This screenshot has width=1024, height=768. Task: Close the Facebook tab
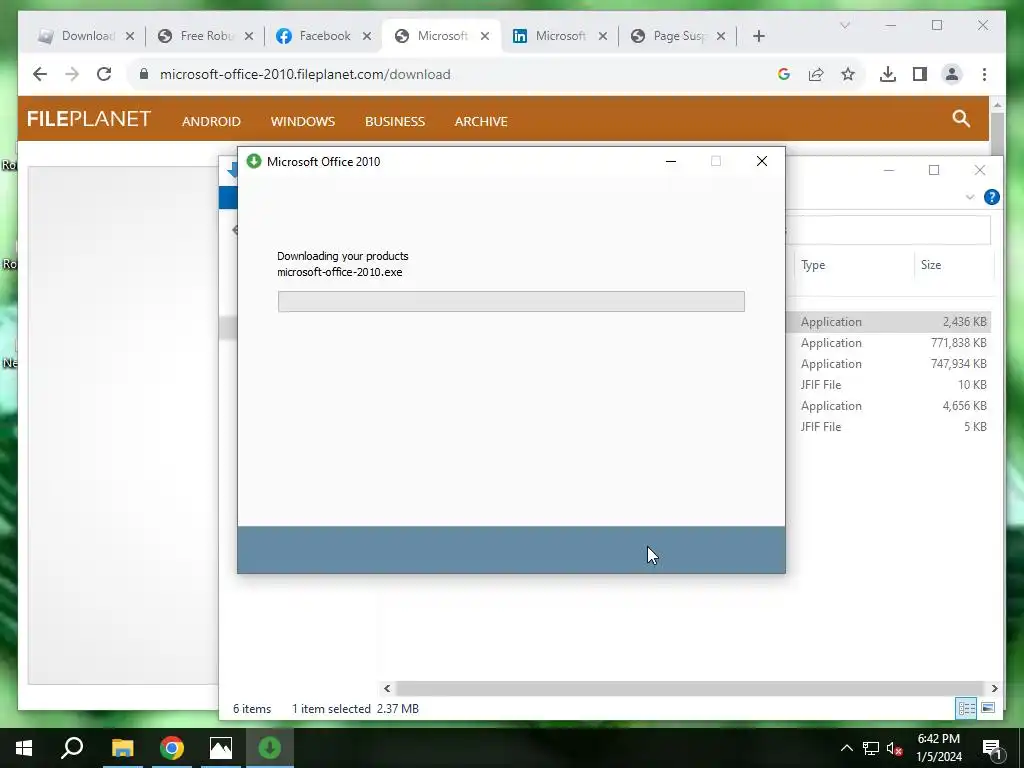367,36
